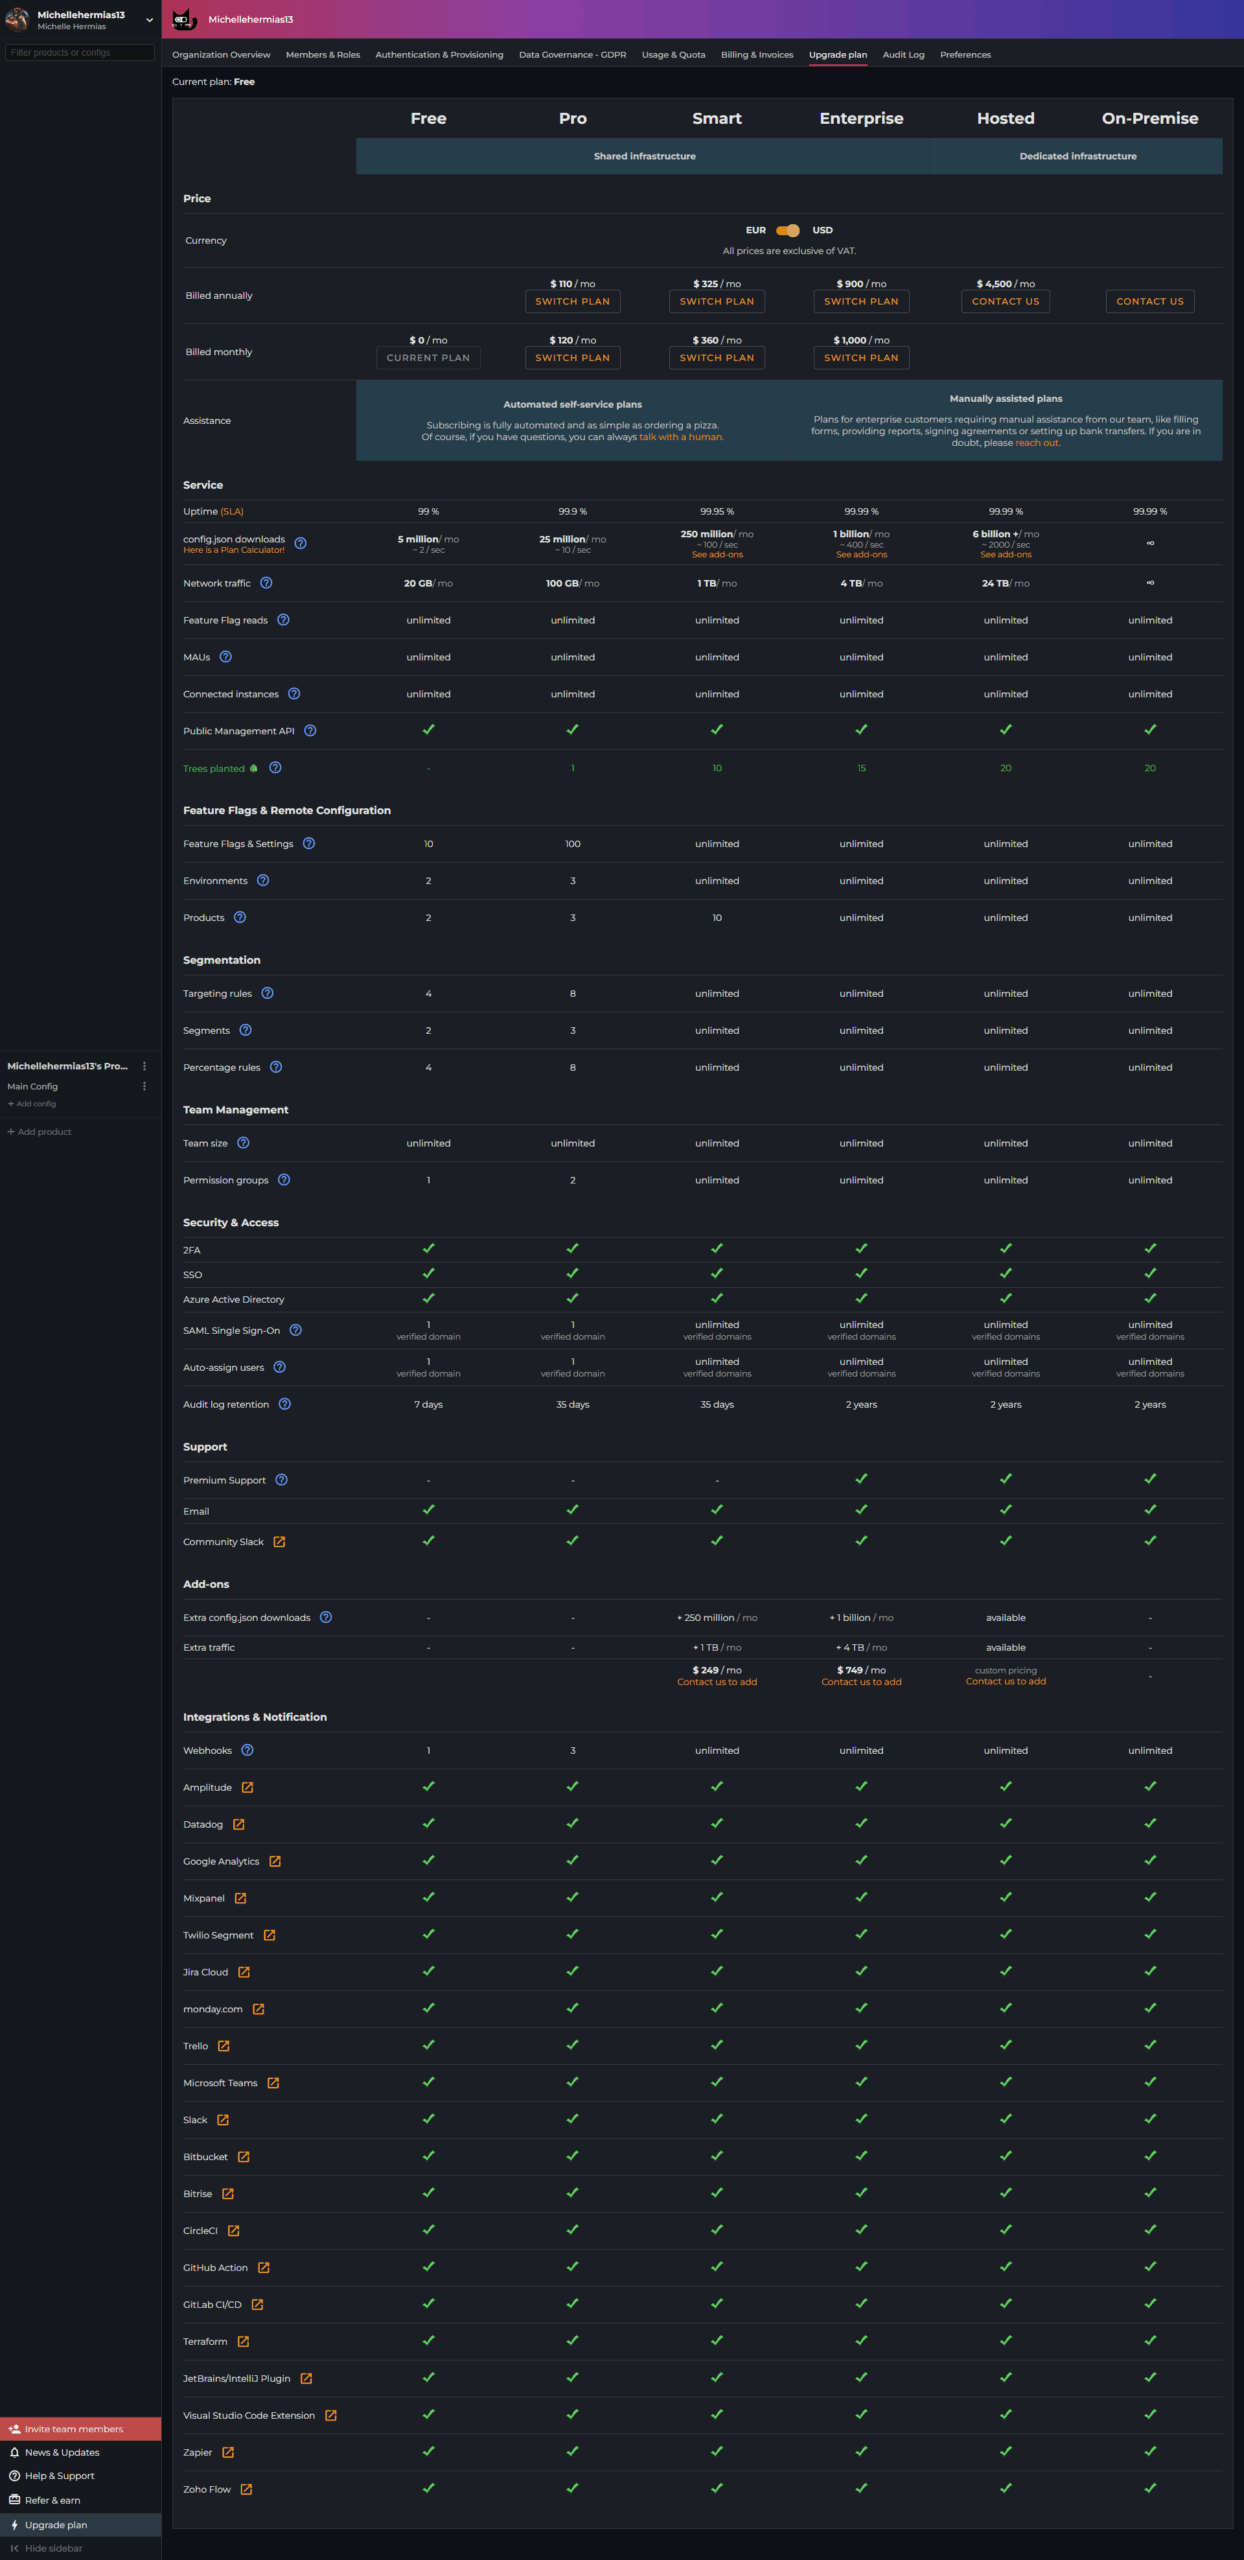Toggle currency switch between EUR and USD
The image size is (1244, 2560).
tap(788, 230)
